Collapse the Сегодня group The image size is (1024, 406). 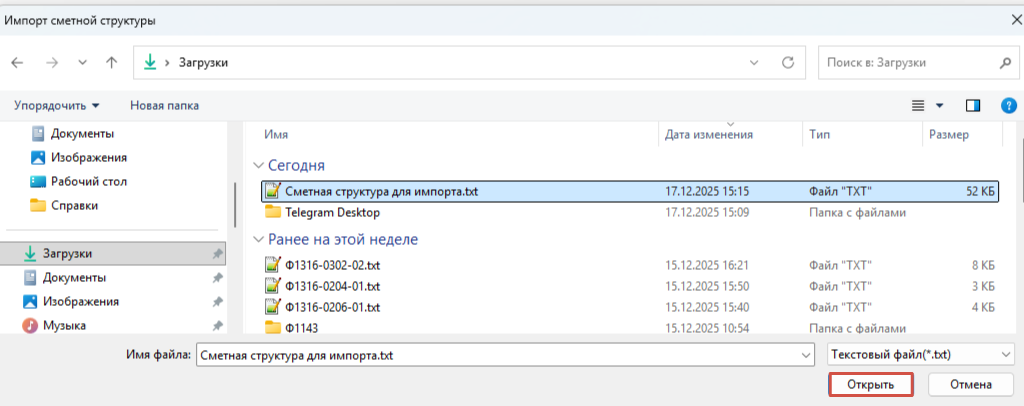click(259, 166)
